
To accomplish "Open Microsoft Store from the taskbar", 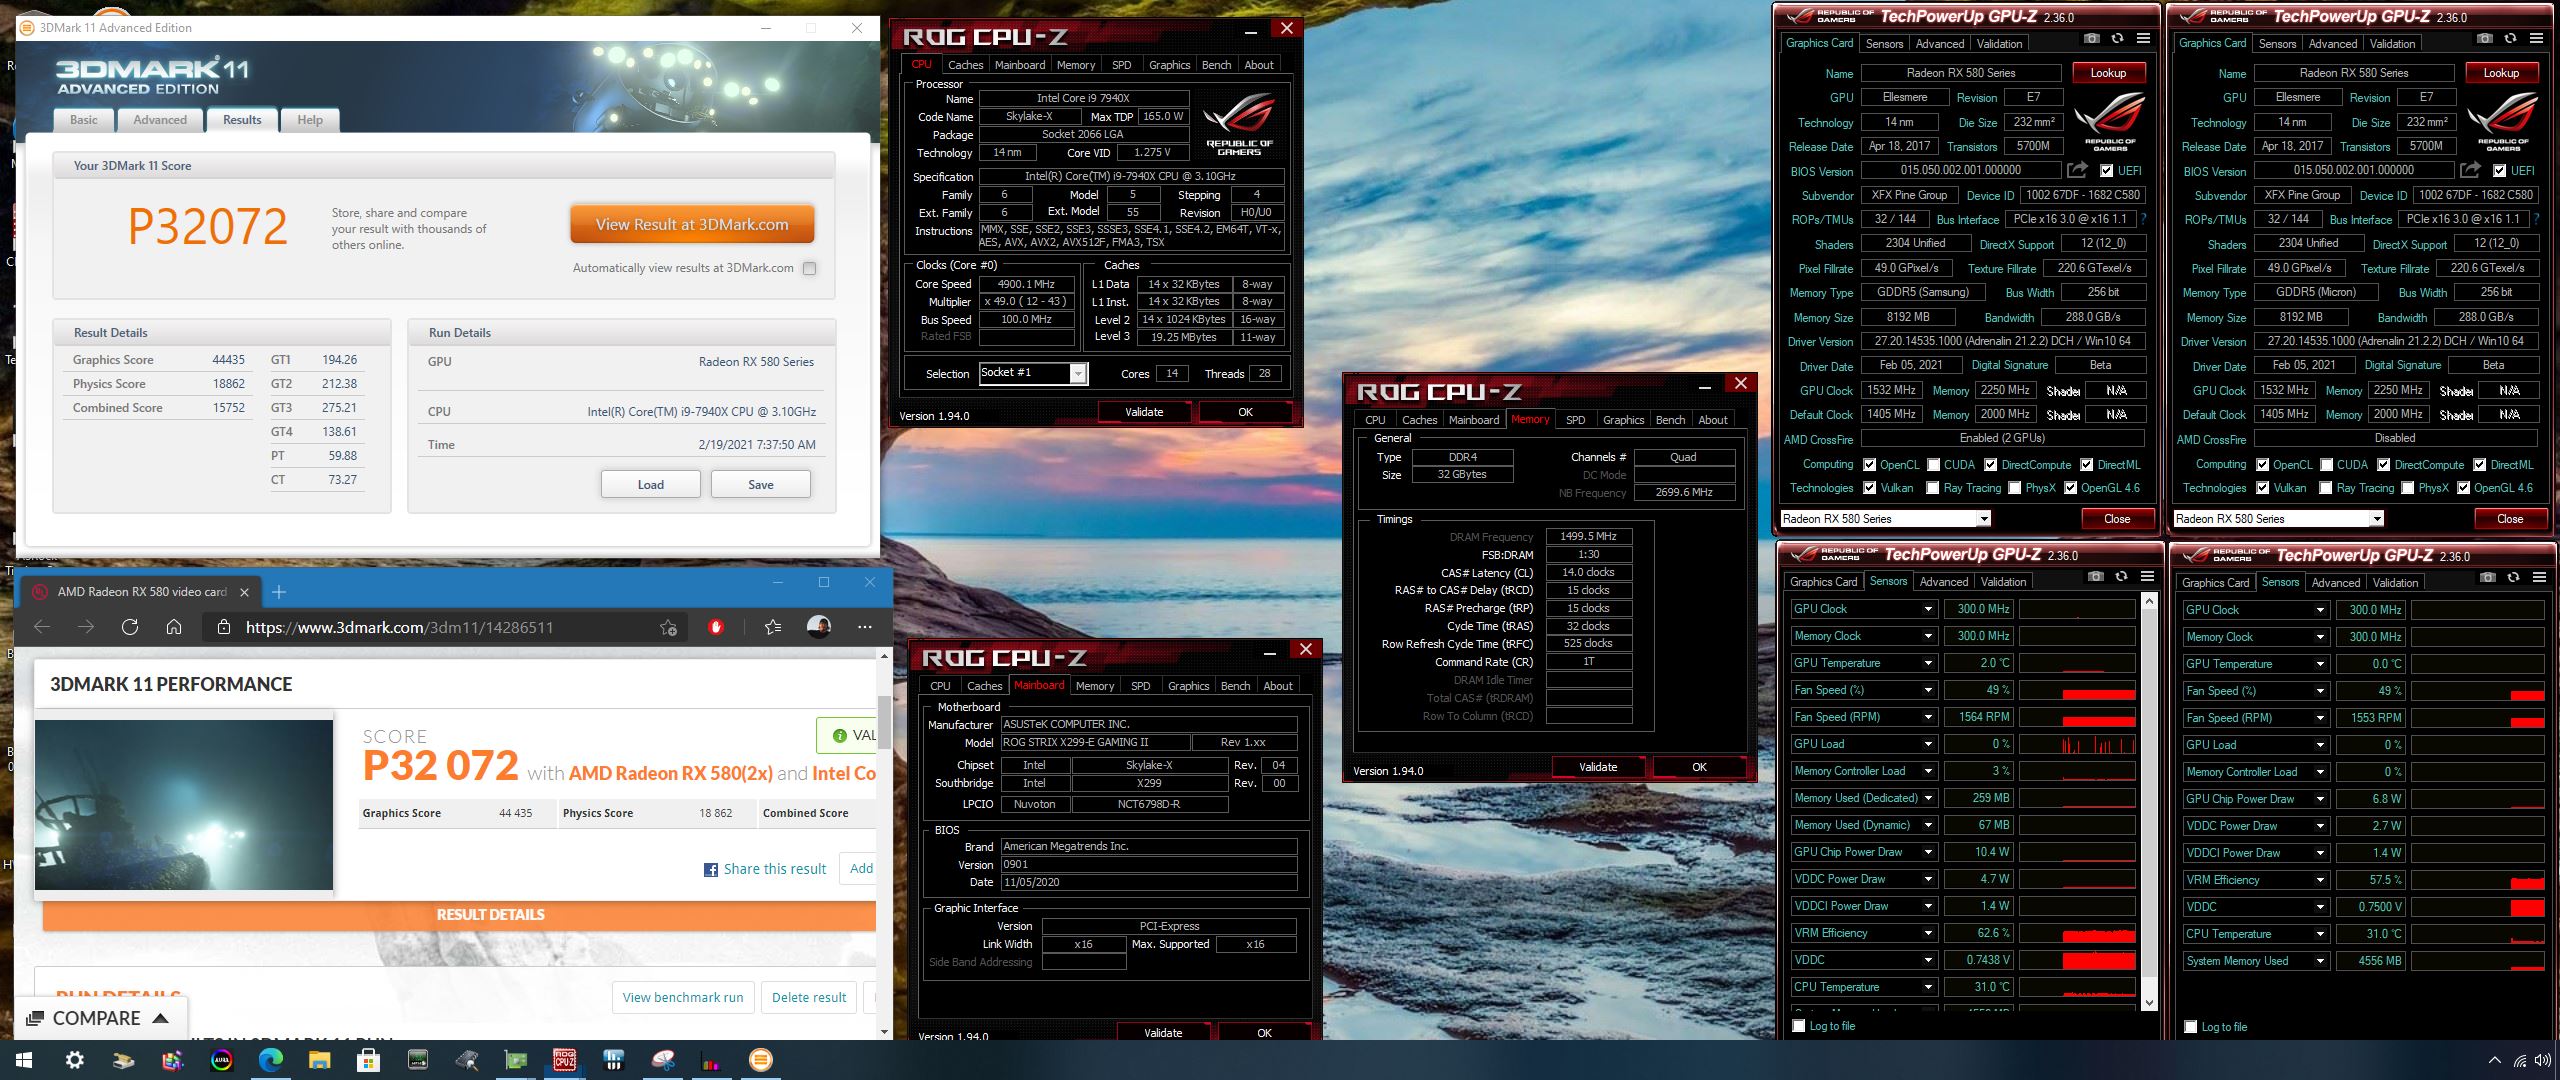I will (x=369, y=1060).
